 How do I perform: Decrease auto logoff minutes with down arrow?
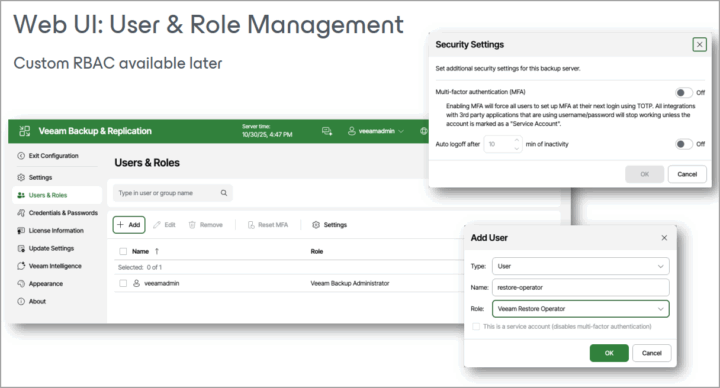[517, 148]
